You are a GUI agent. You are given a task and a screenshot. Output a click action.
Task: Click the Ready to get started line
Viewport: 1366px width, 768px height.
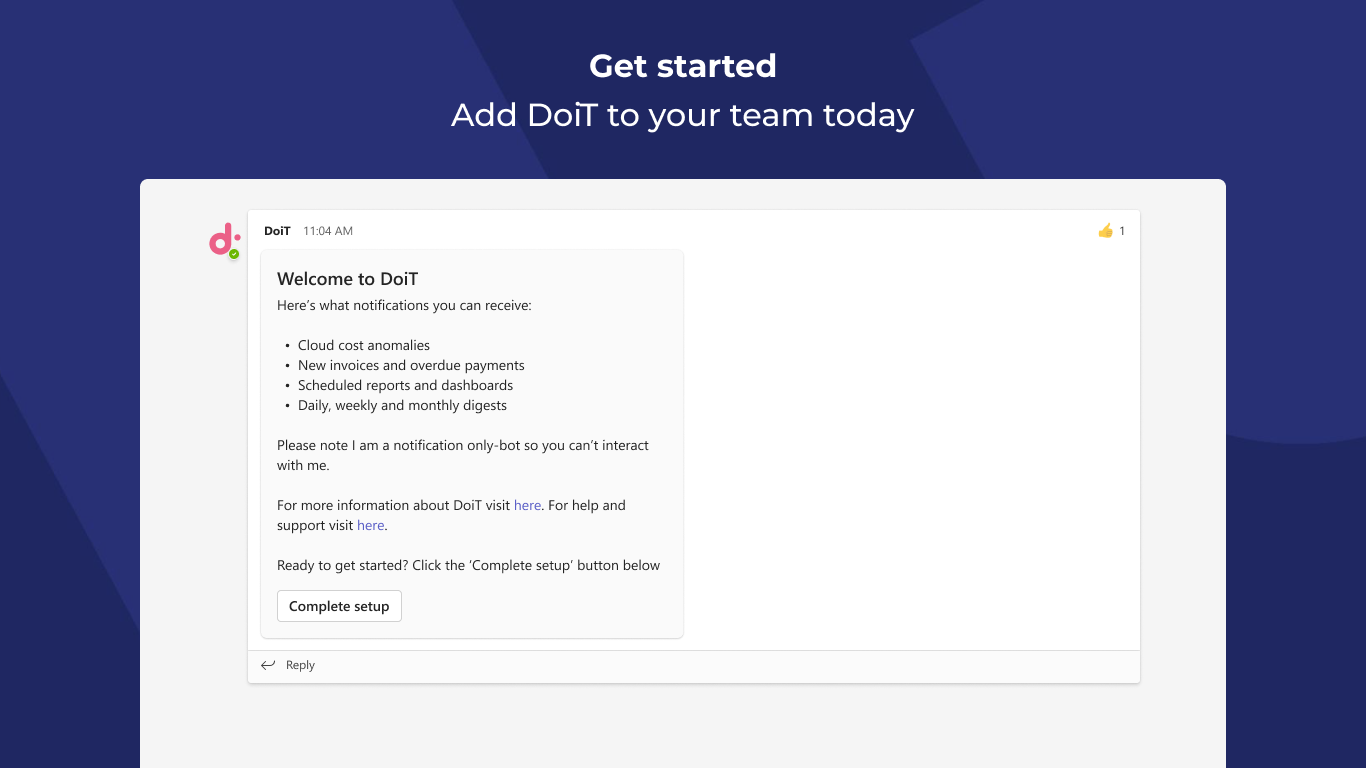tap(468, 566)
